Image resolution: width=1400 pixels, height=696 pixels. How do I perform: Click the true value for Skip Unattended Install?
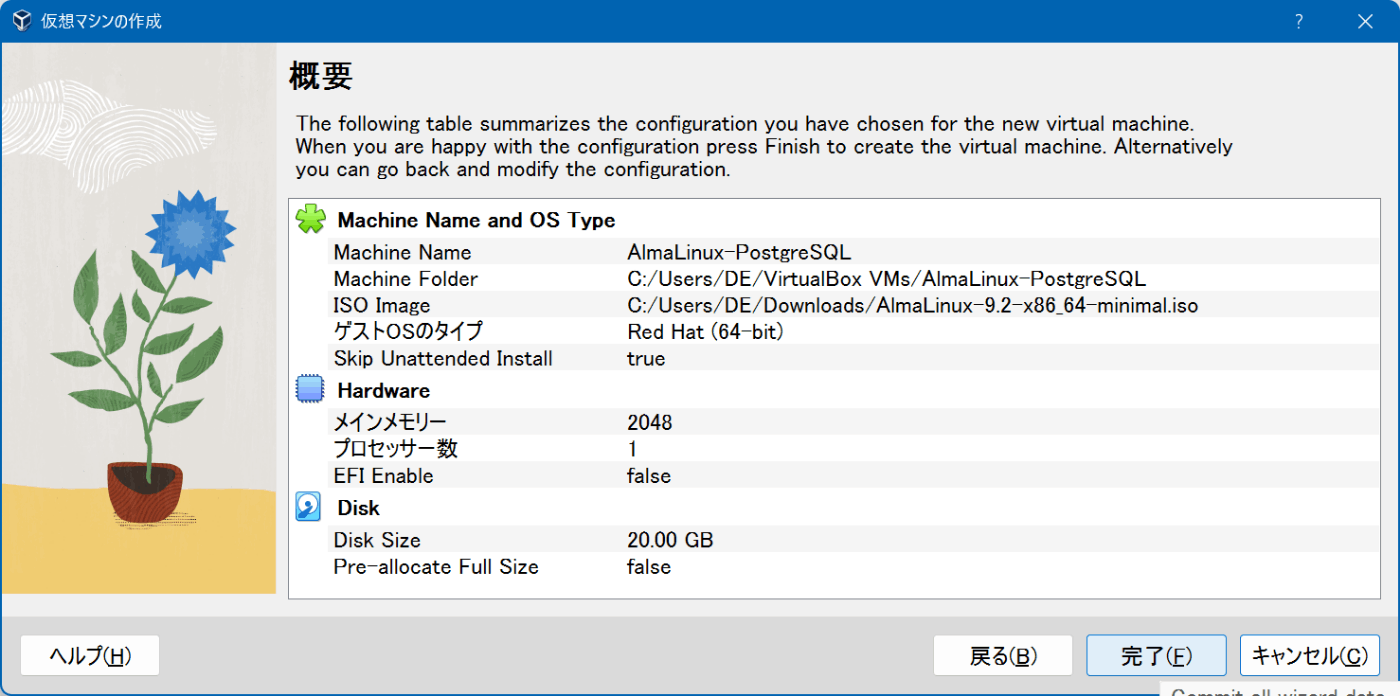coord(646,358)
